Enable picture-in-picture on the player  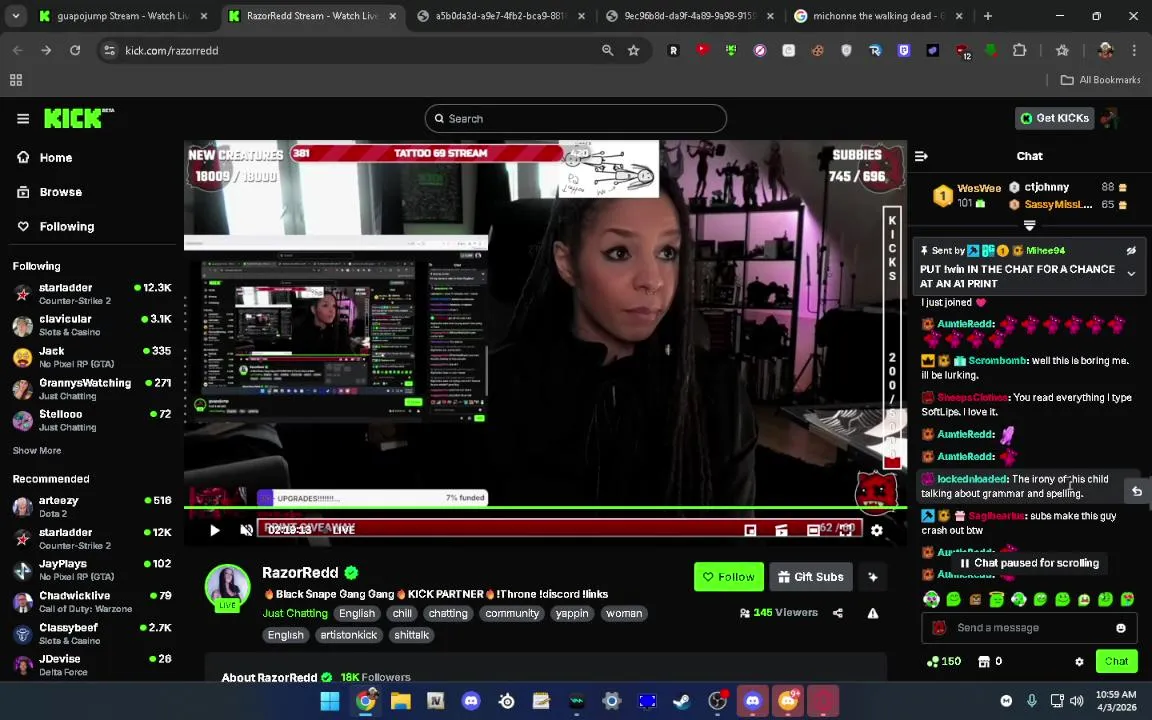[750, 530]
